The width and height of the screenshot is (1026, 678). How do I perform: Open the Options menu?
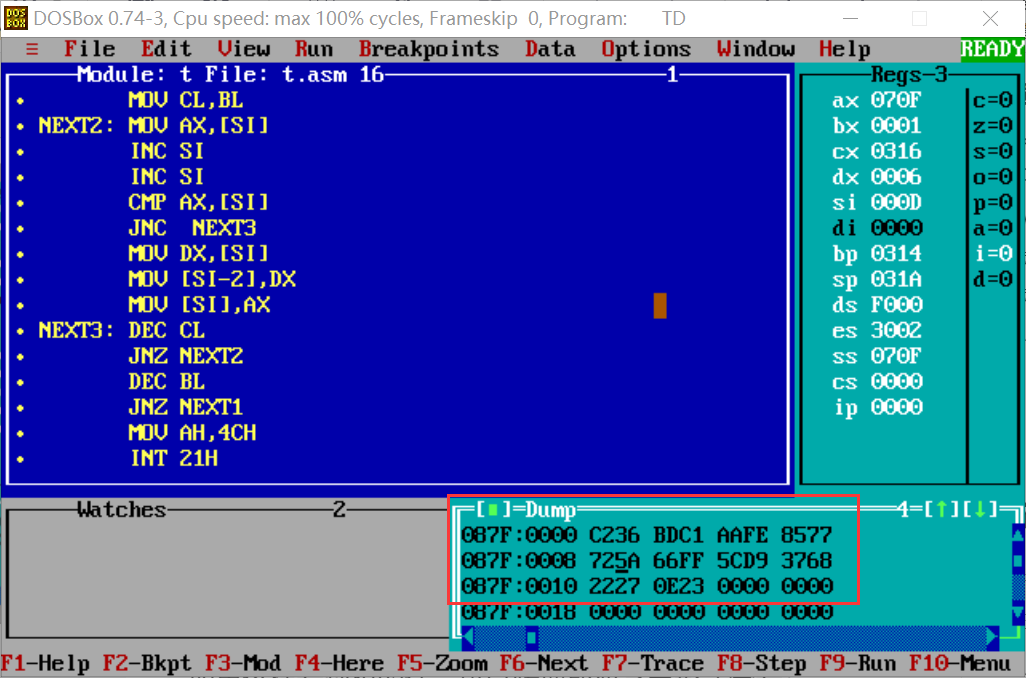646,49
